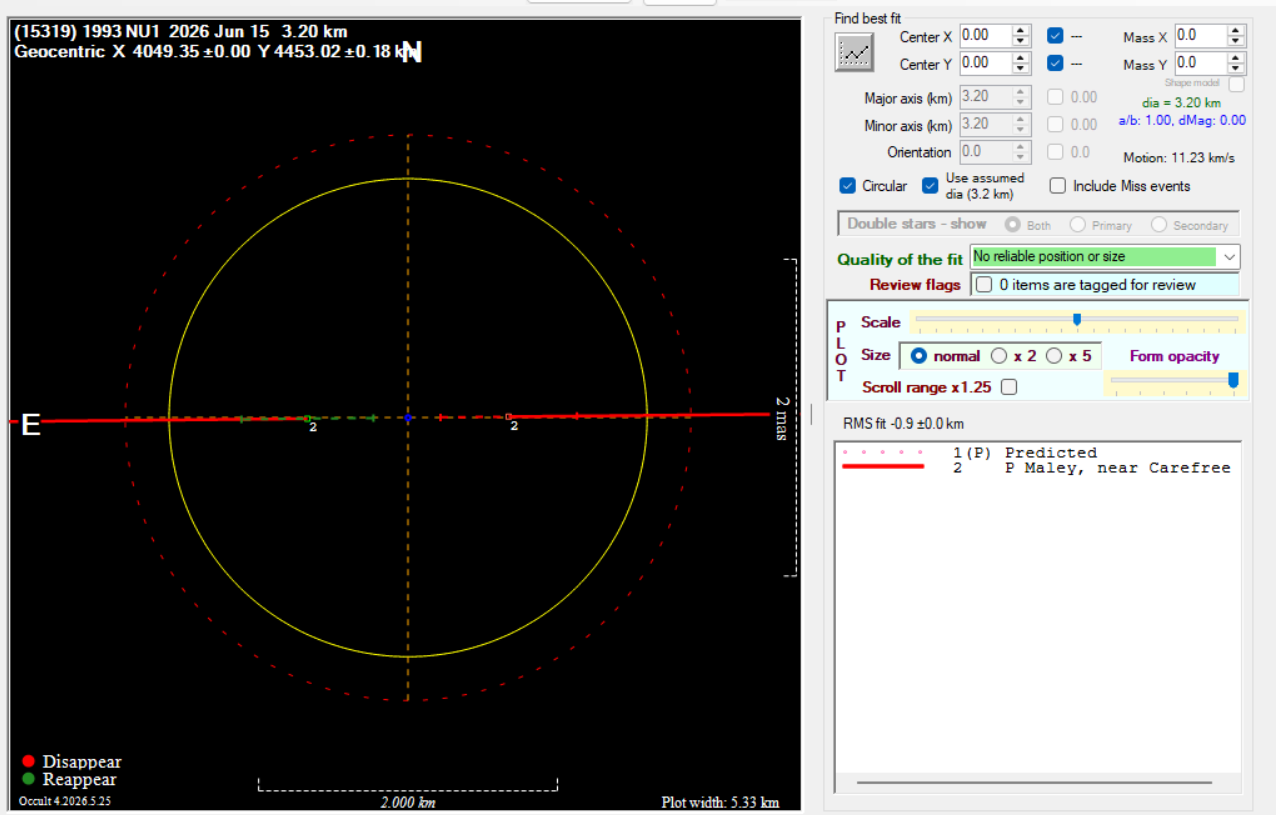Screen dimensions: 1276x815
Task: Click the checkbox right of Major axis
Action: (x=1055, y=98)
